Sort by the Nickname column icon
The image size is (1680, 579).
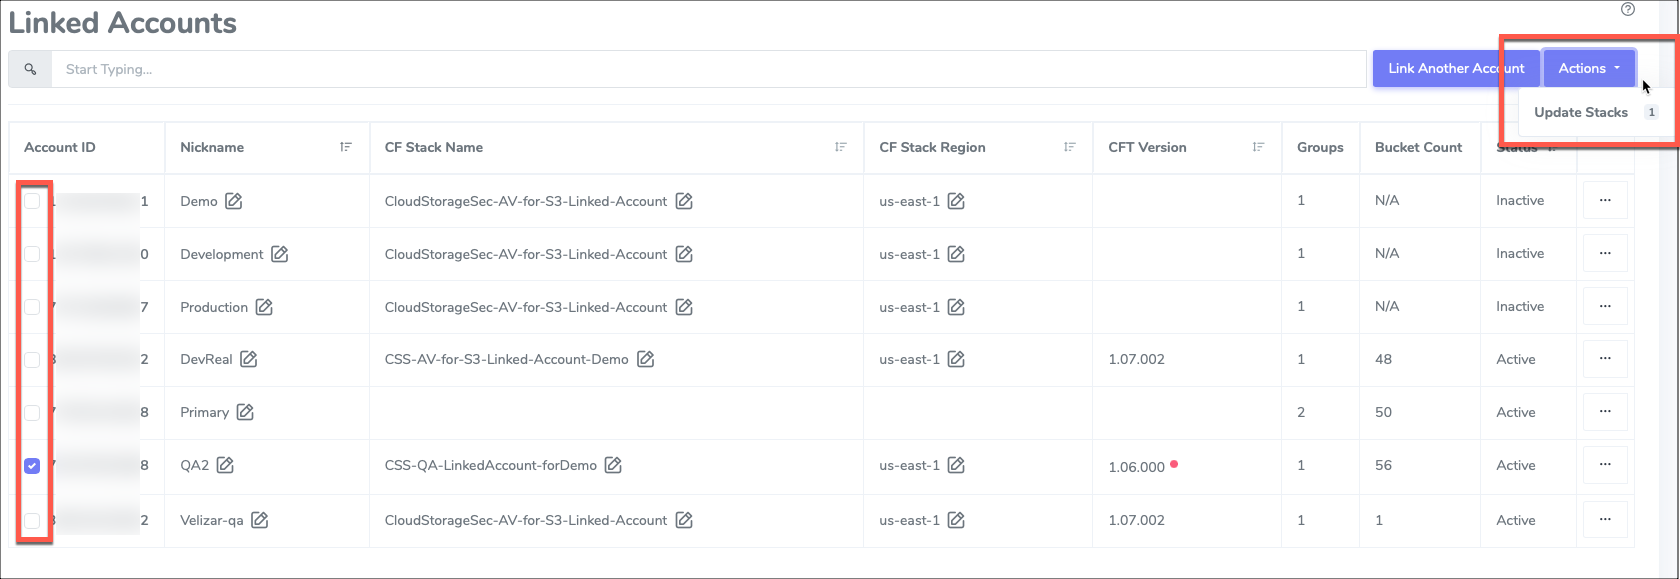click(346, 147)
